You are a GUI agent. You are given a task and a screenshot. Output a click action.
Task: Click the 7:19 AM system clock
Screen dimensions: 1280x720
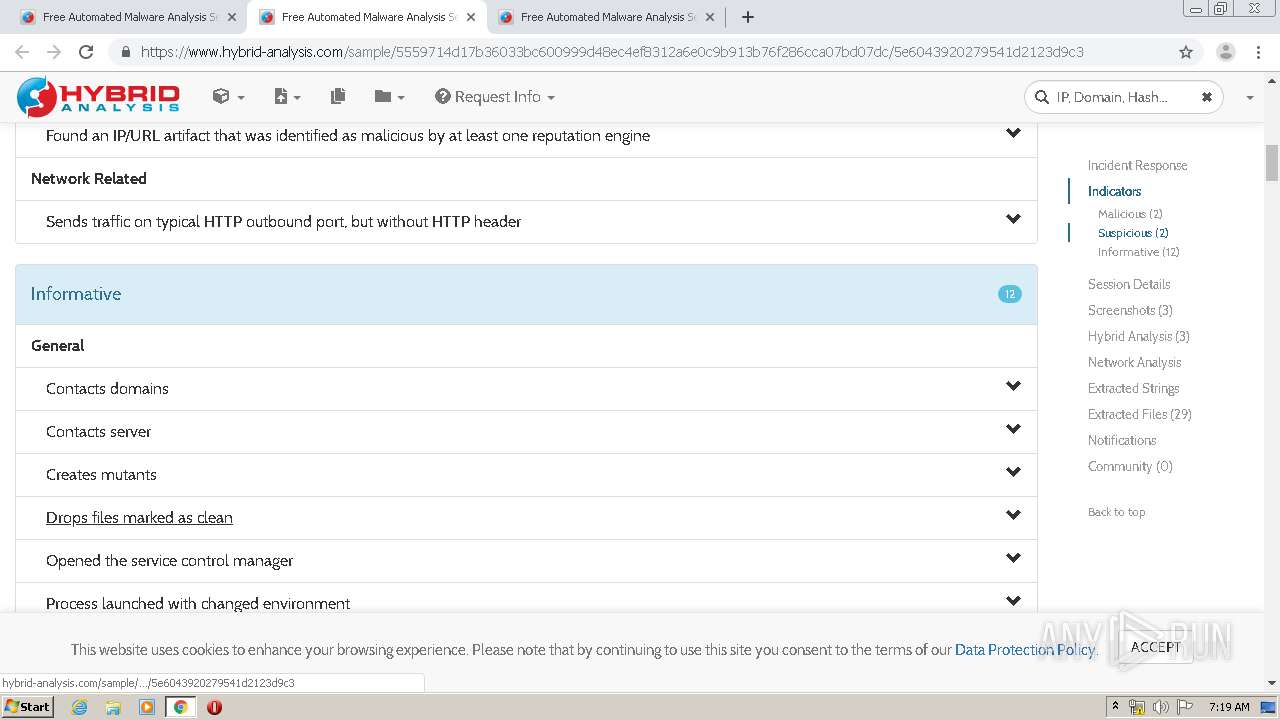click(x=1229, y=707)
